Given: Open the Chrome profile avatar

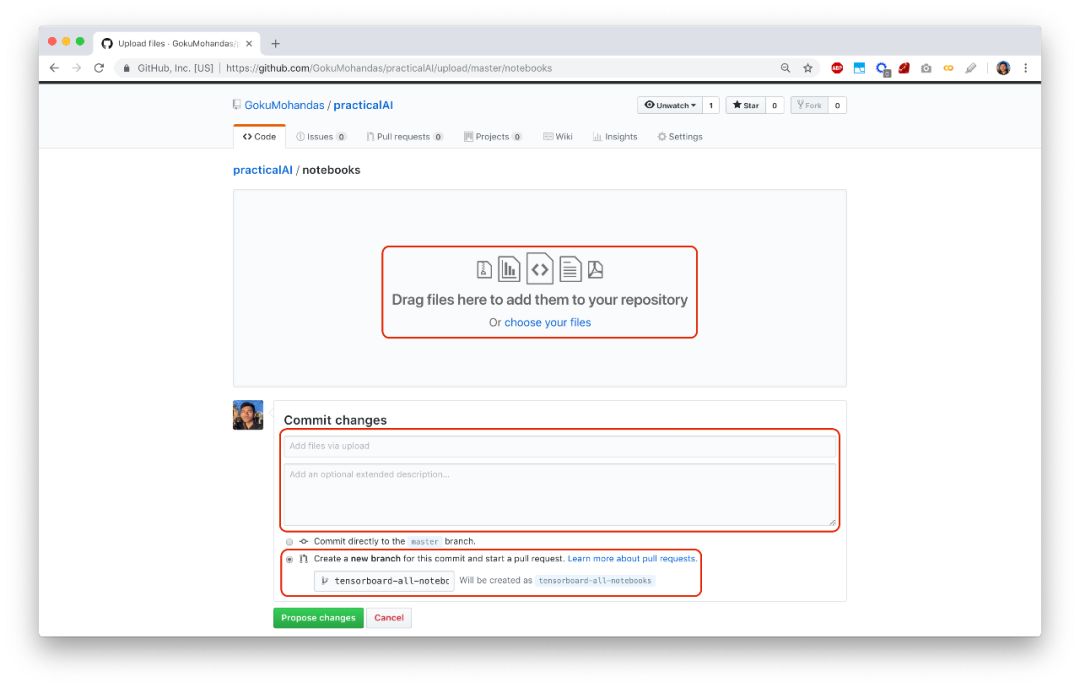Looking at the screenshot, I should click(x=1003, y=68).
